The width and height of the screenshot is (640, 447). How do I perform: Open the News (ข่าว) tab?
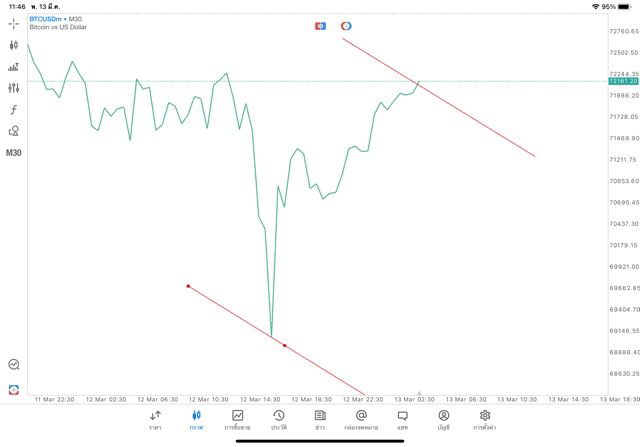click(x=320, y=420)
